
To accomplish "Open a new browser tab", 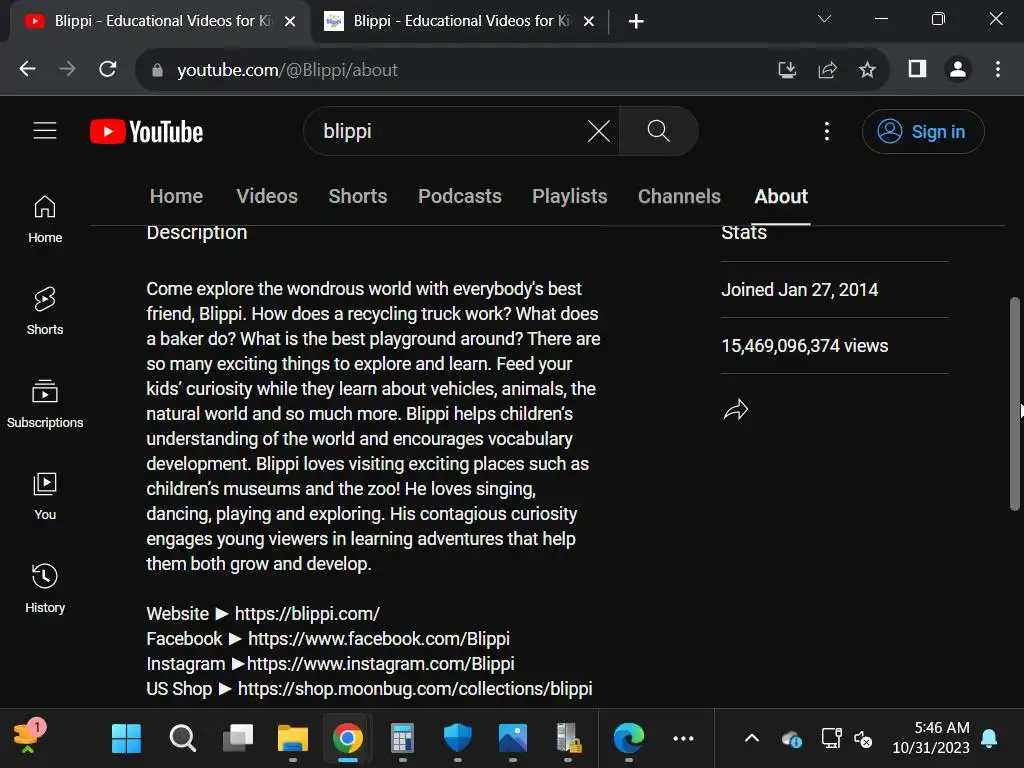I will (x=636, y=22).
